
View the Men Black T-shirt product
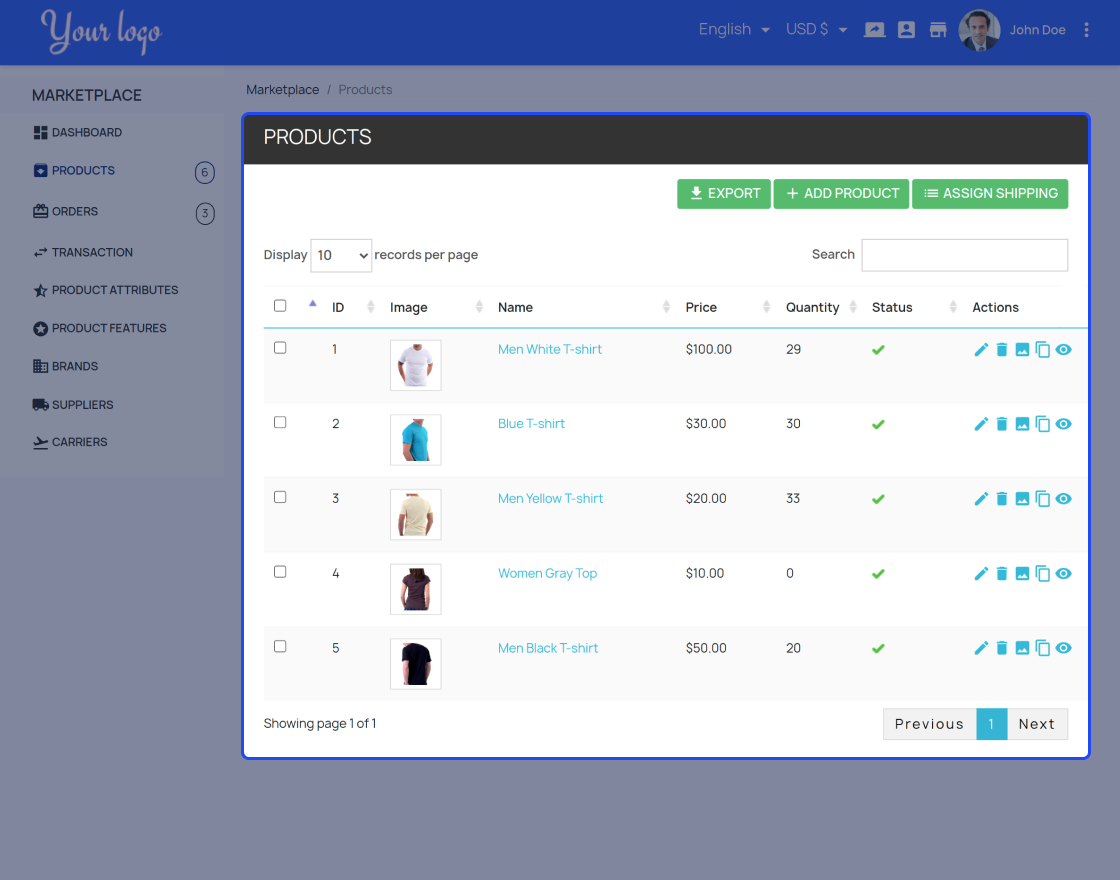pyautogui.click(x=1064, y=648)
